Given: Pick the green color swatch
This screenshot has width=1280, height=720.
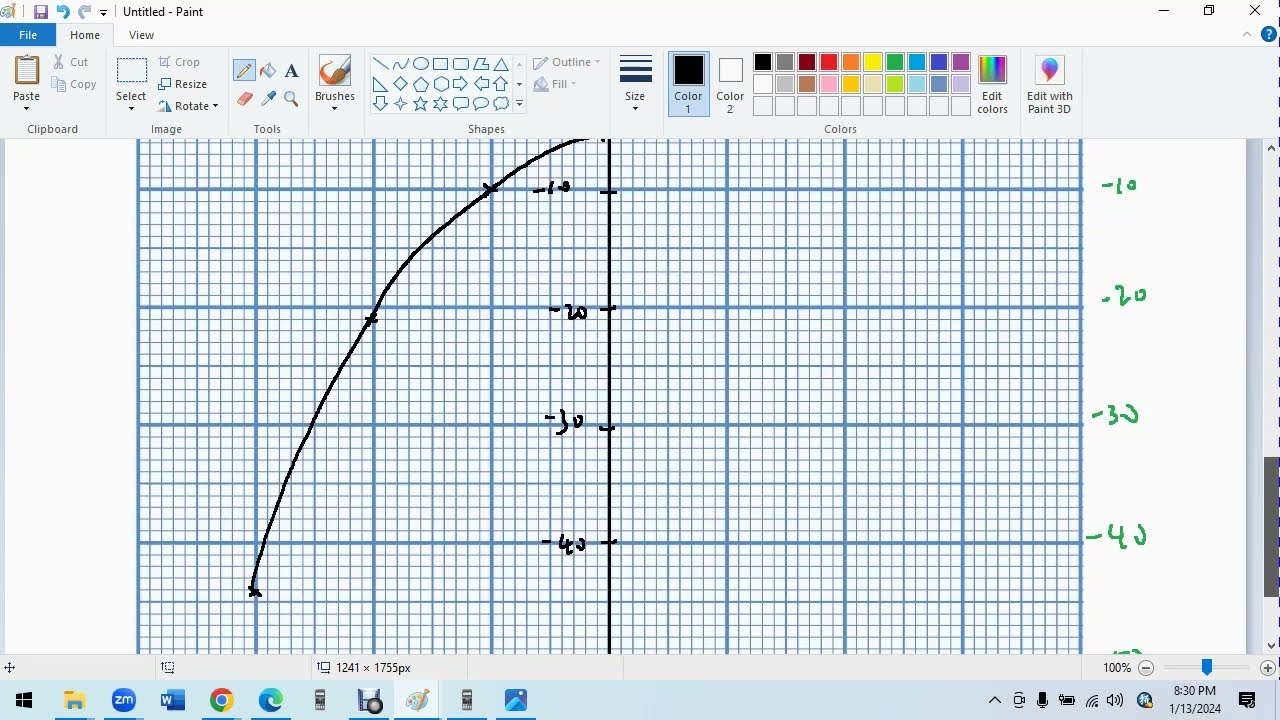Looking at the screenshot, I should coord(895,63).
